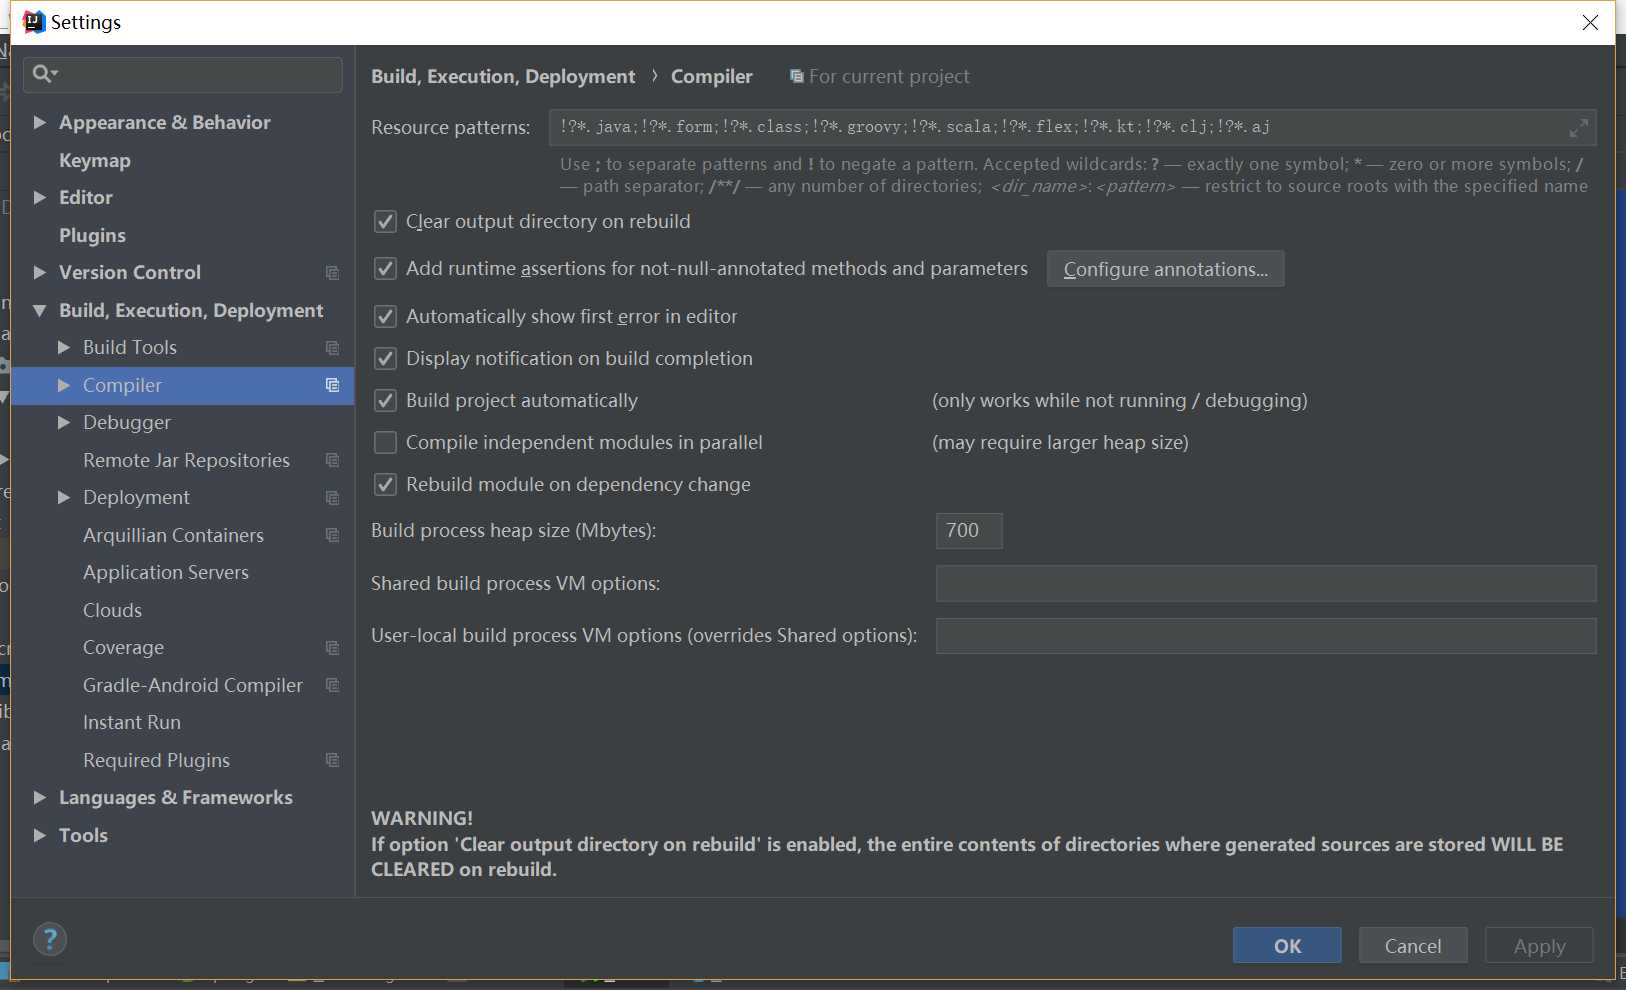This screenshot has width=1626, height=990.
Task: Open Instant Run settings page
Action: tap(132, 722)
